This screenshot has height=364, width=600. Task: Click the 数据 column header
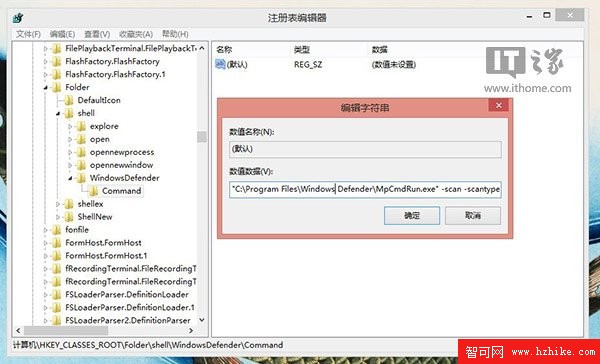(x=380, y=50)
